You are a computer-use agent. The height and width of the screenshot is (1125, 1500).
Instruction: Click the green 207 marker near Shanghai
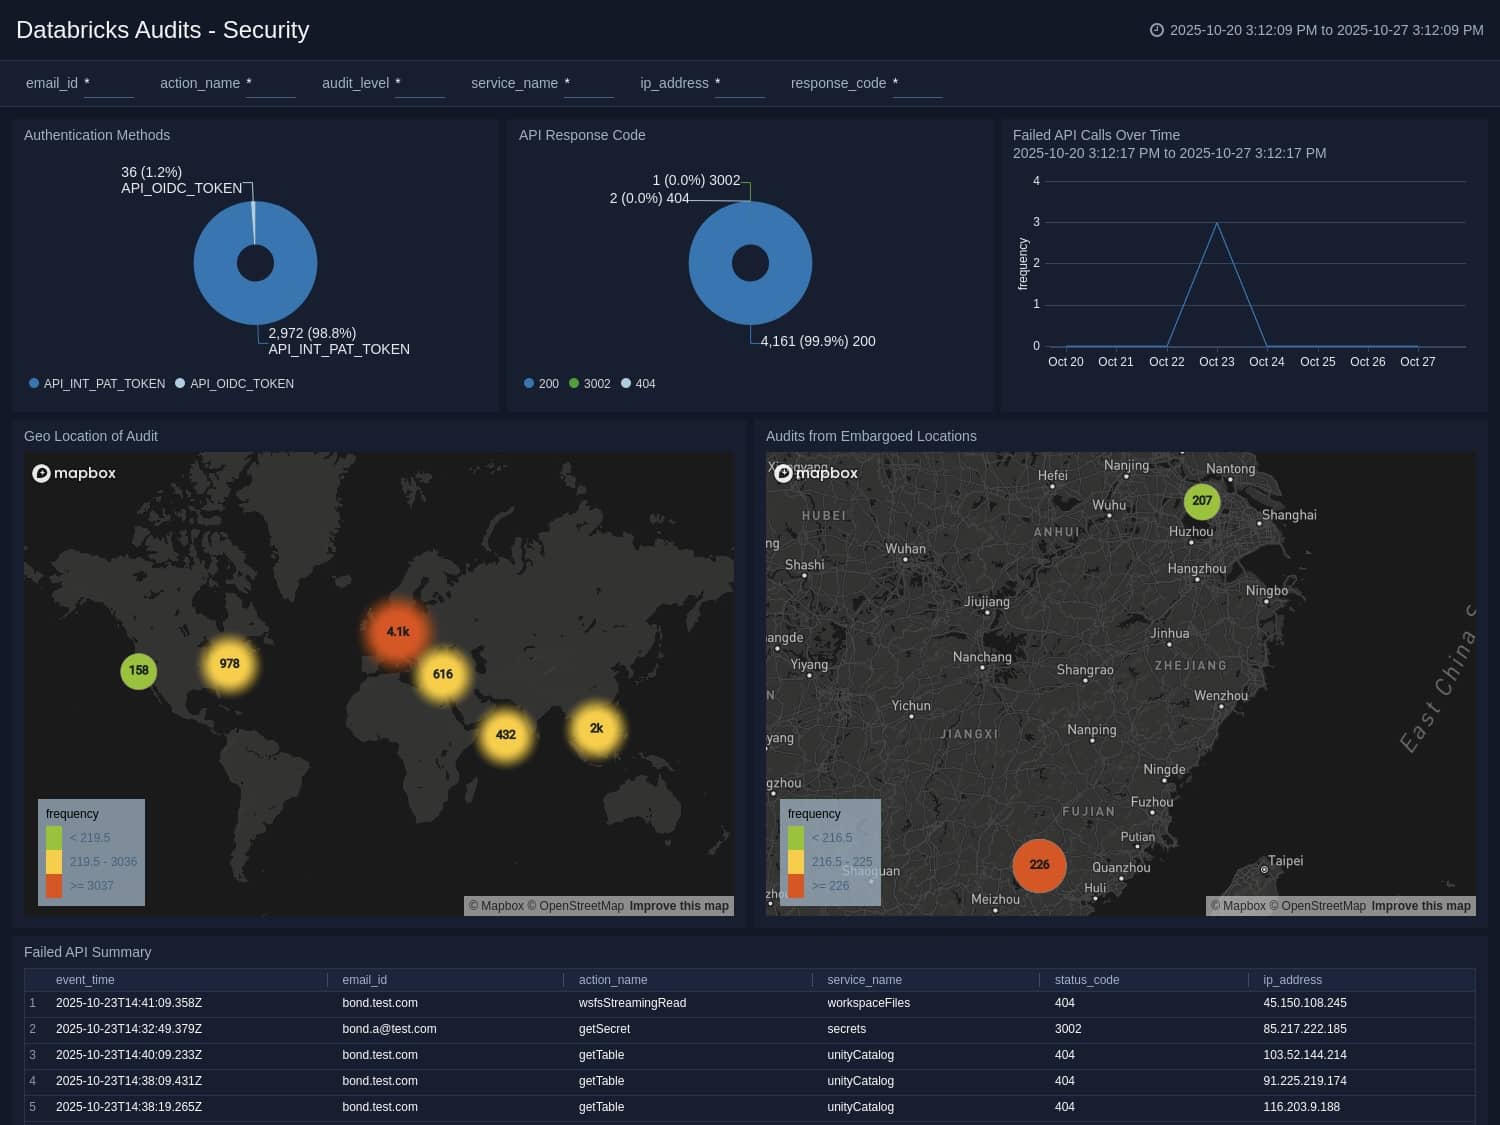click(1202, 501)
